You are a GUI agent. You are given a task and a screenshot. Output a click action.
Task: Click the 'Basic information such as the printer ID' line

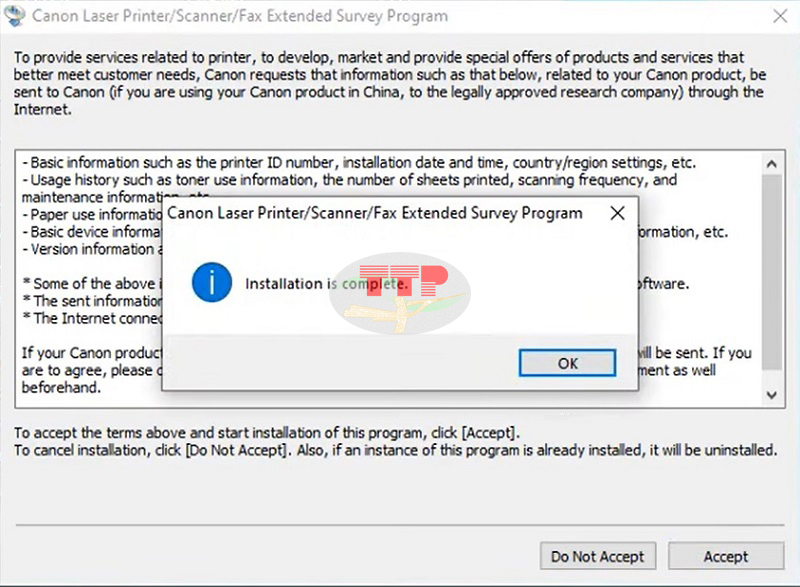[x=359, y=163]
